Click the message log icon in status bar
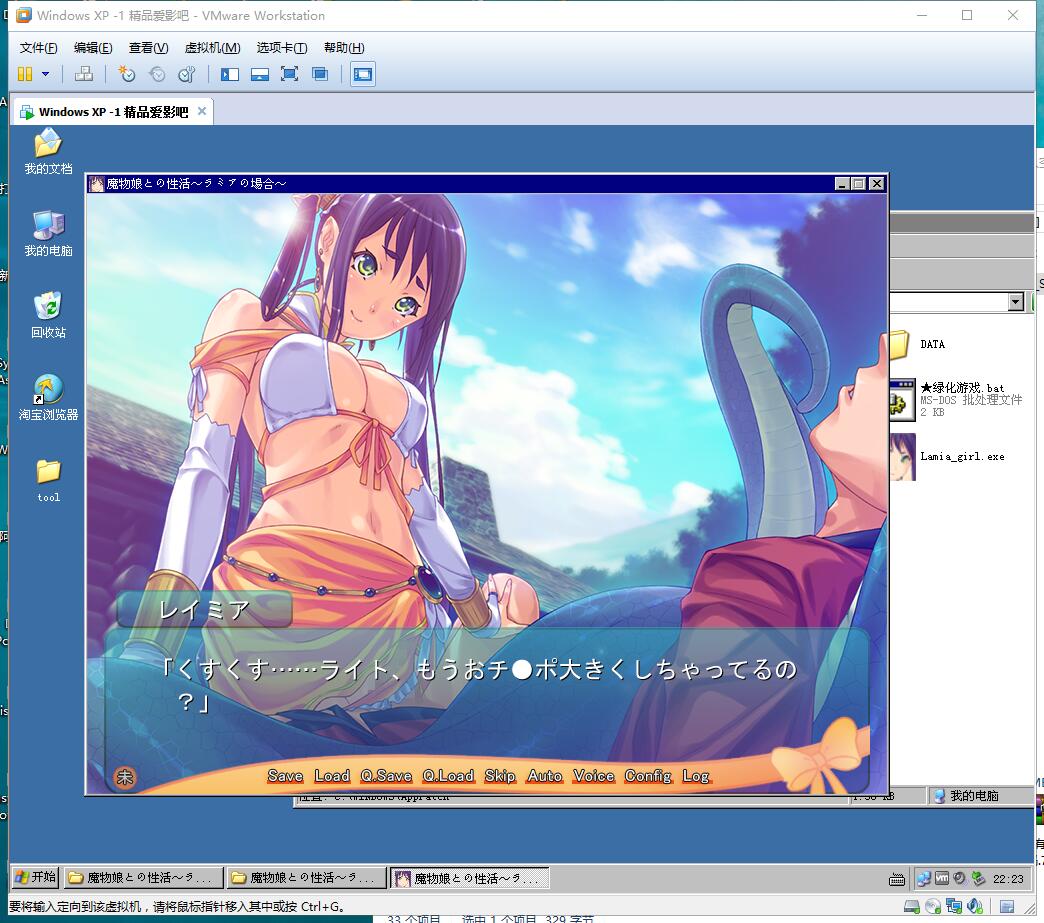1044x923 pixels. tap(1007, 906)
